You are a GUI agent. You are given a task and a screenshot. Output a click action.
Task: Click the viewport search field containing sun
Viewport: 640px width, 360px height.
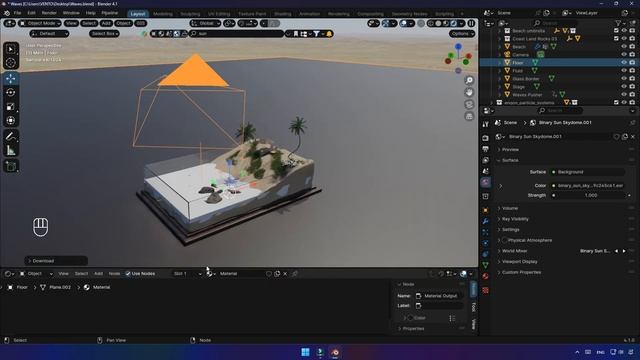(236, 34)
